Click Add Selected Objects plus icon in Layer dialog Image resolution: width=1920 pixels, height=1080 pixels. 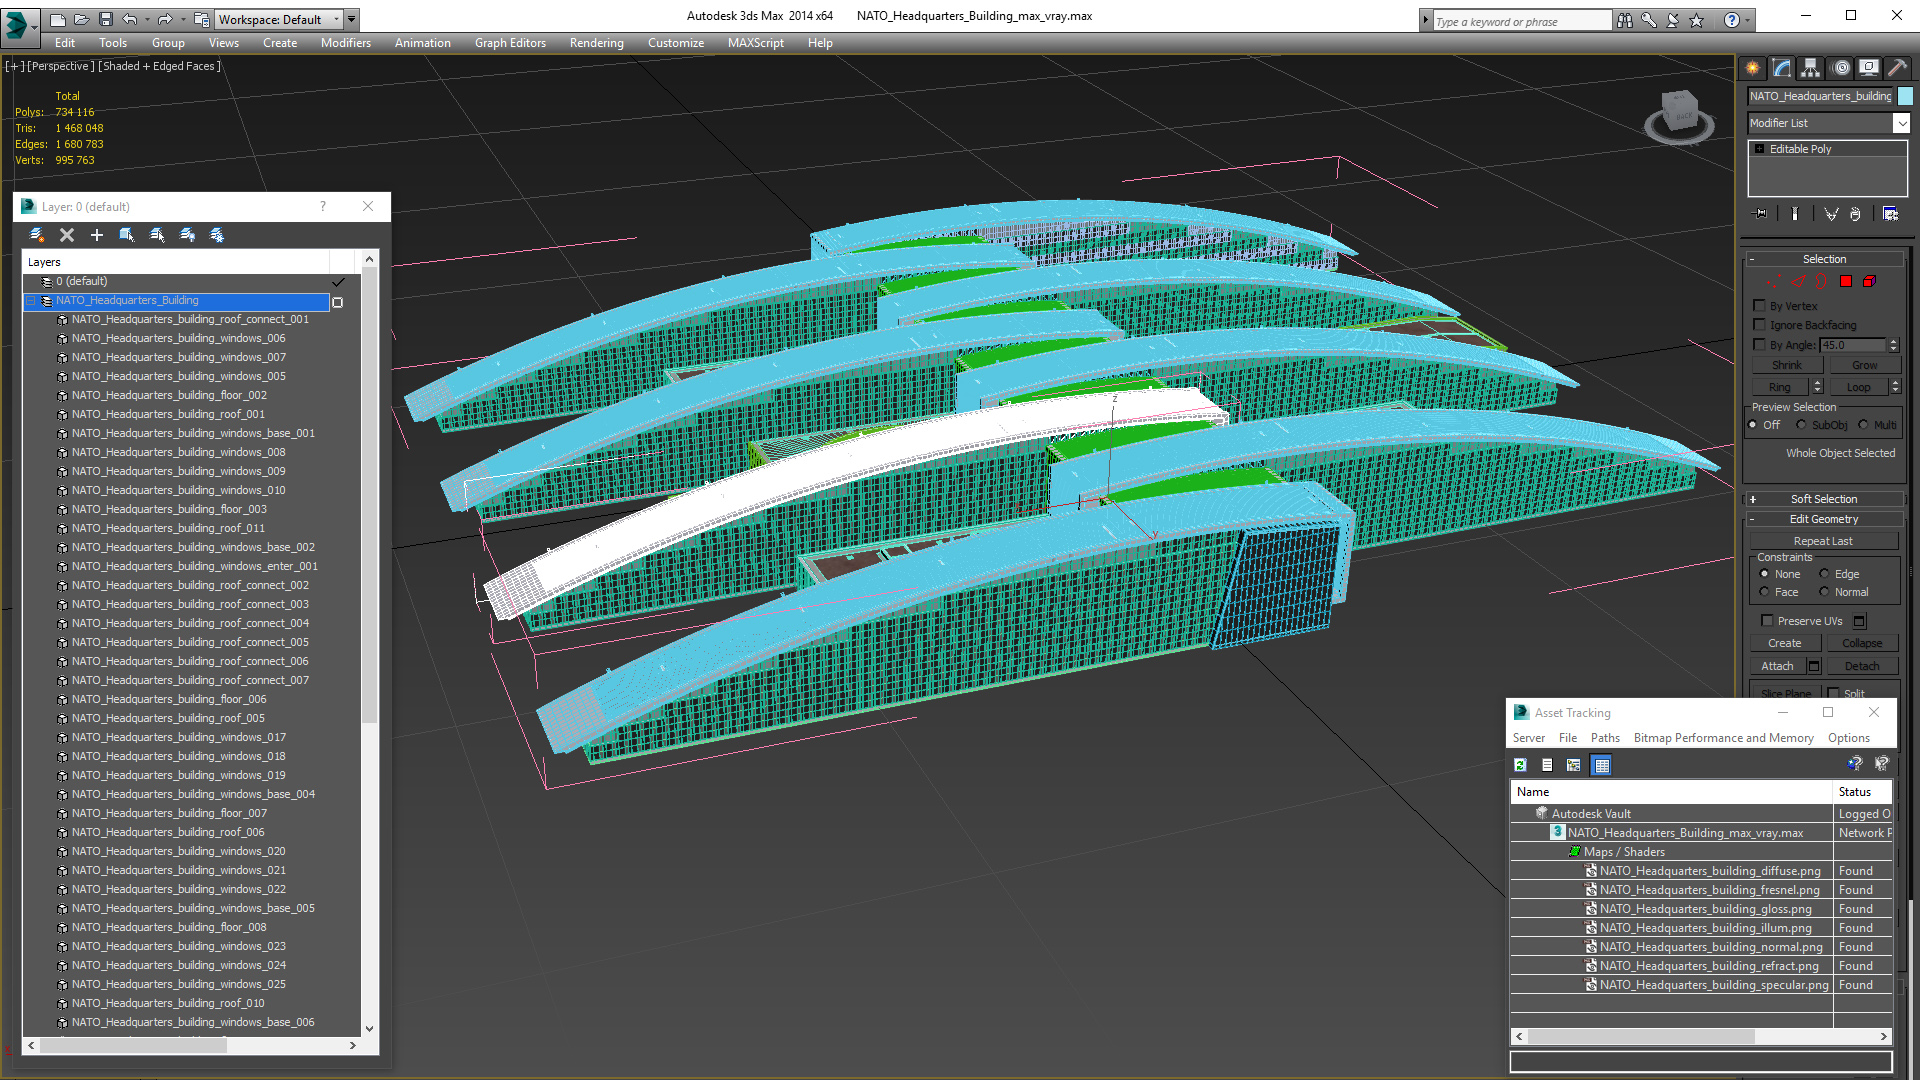[97, 235]
